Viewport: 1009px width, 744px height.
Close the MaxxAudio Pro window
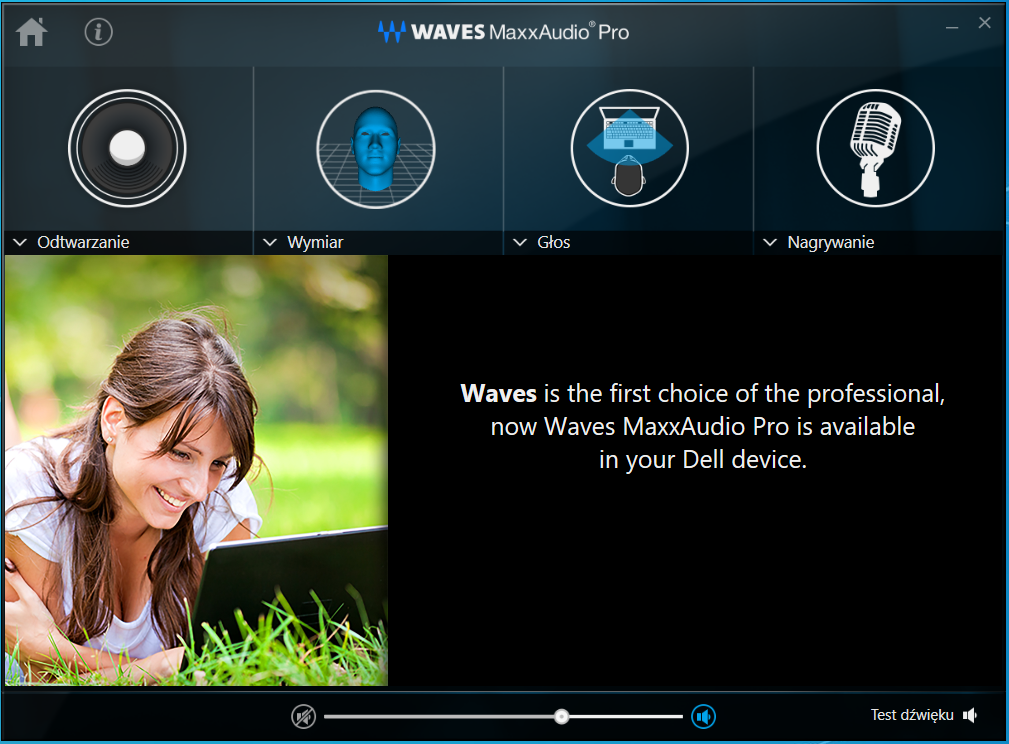click(985, 23)
